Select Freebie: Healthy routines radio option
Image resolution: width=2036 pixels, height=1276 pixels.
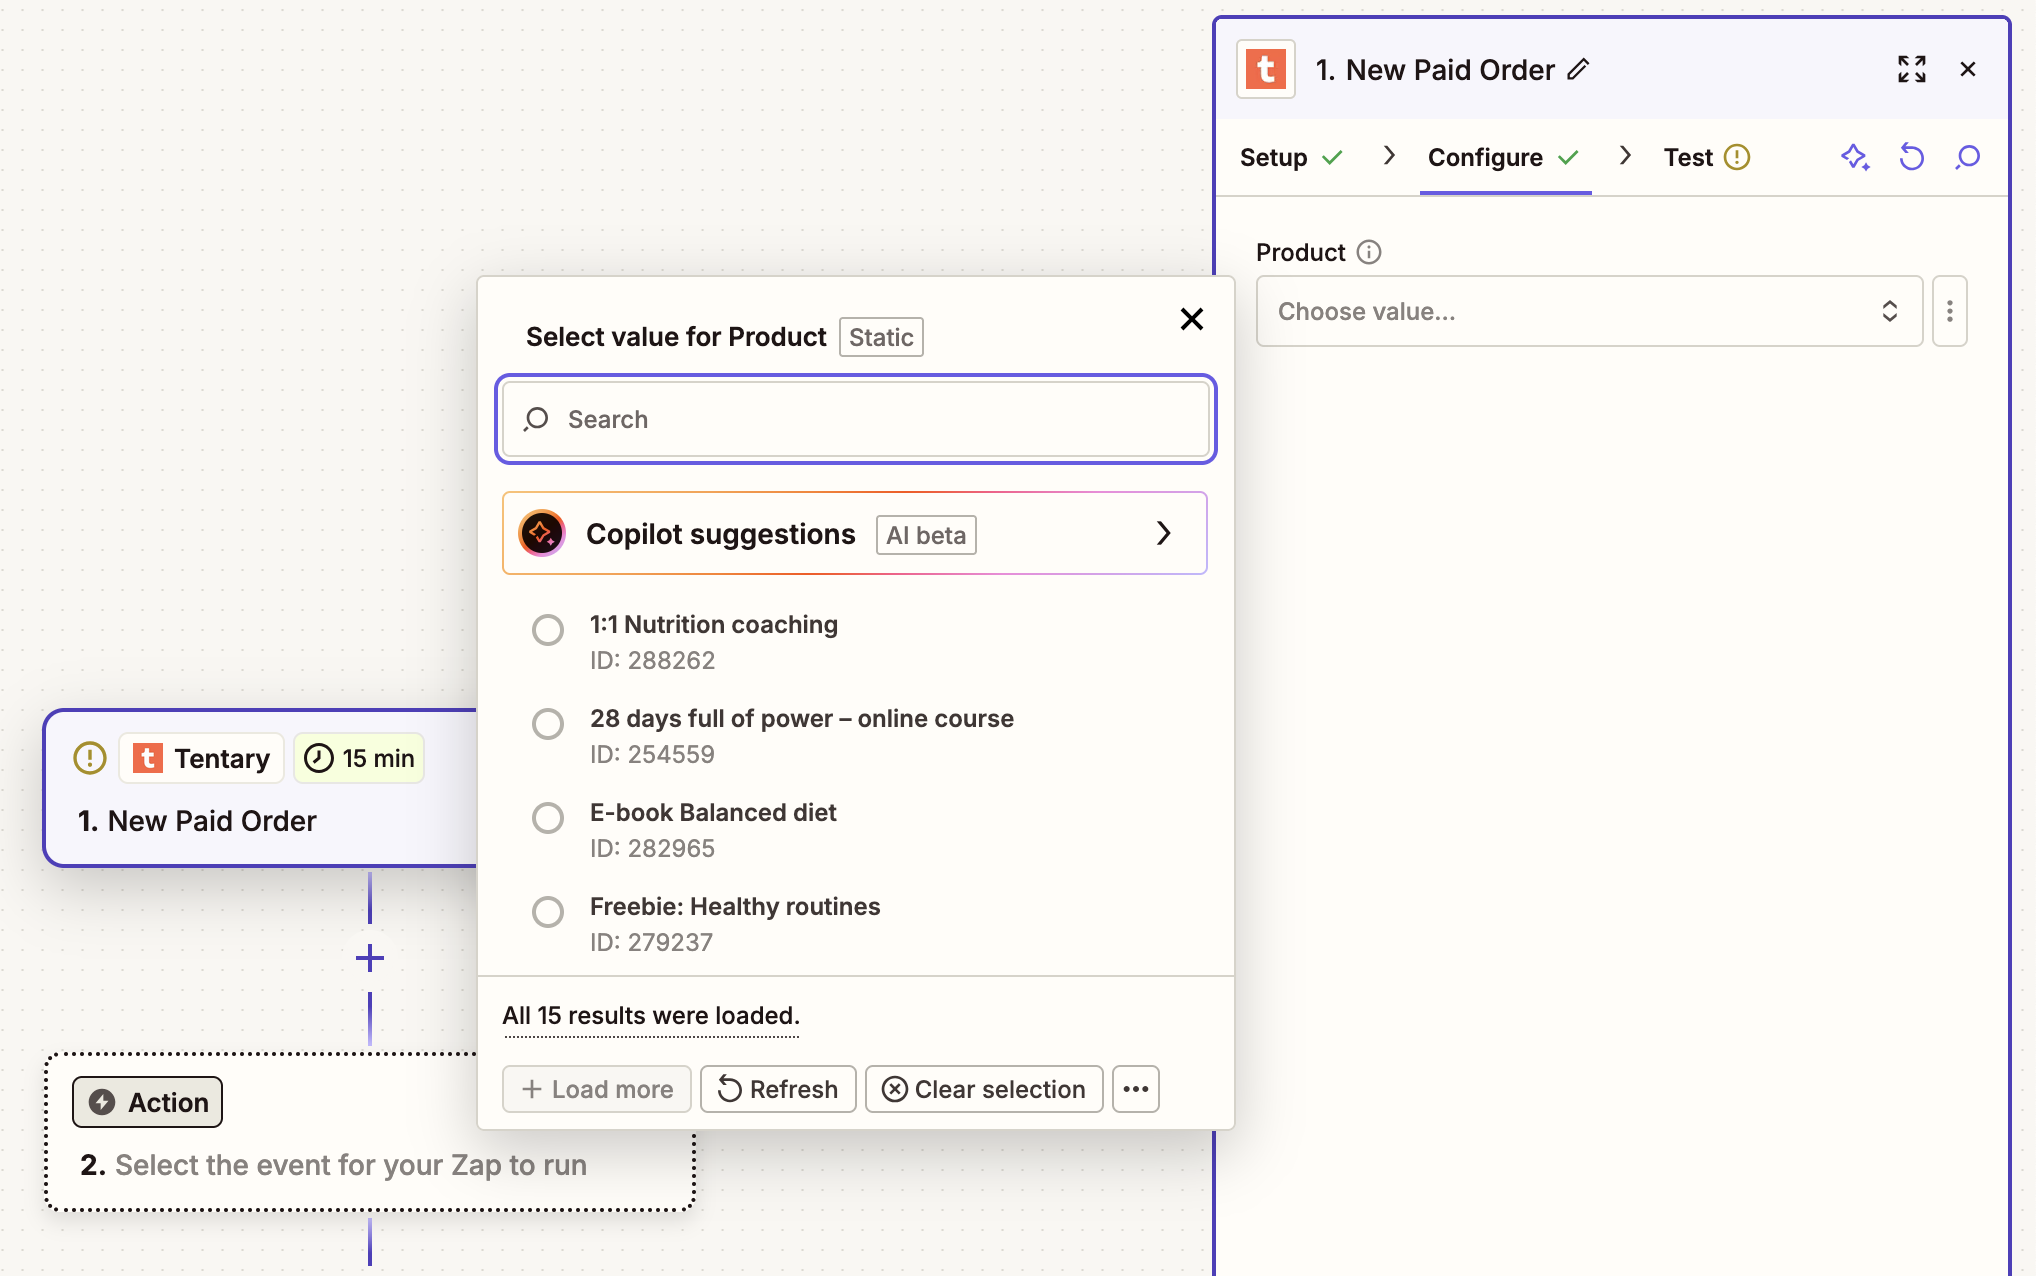[x=548, y=912]
